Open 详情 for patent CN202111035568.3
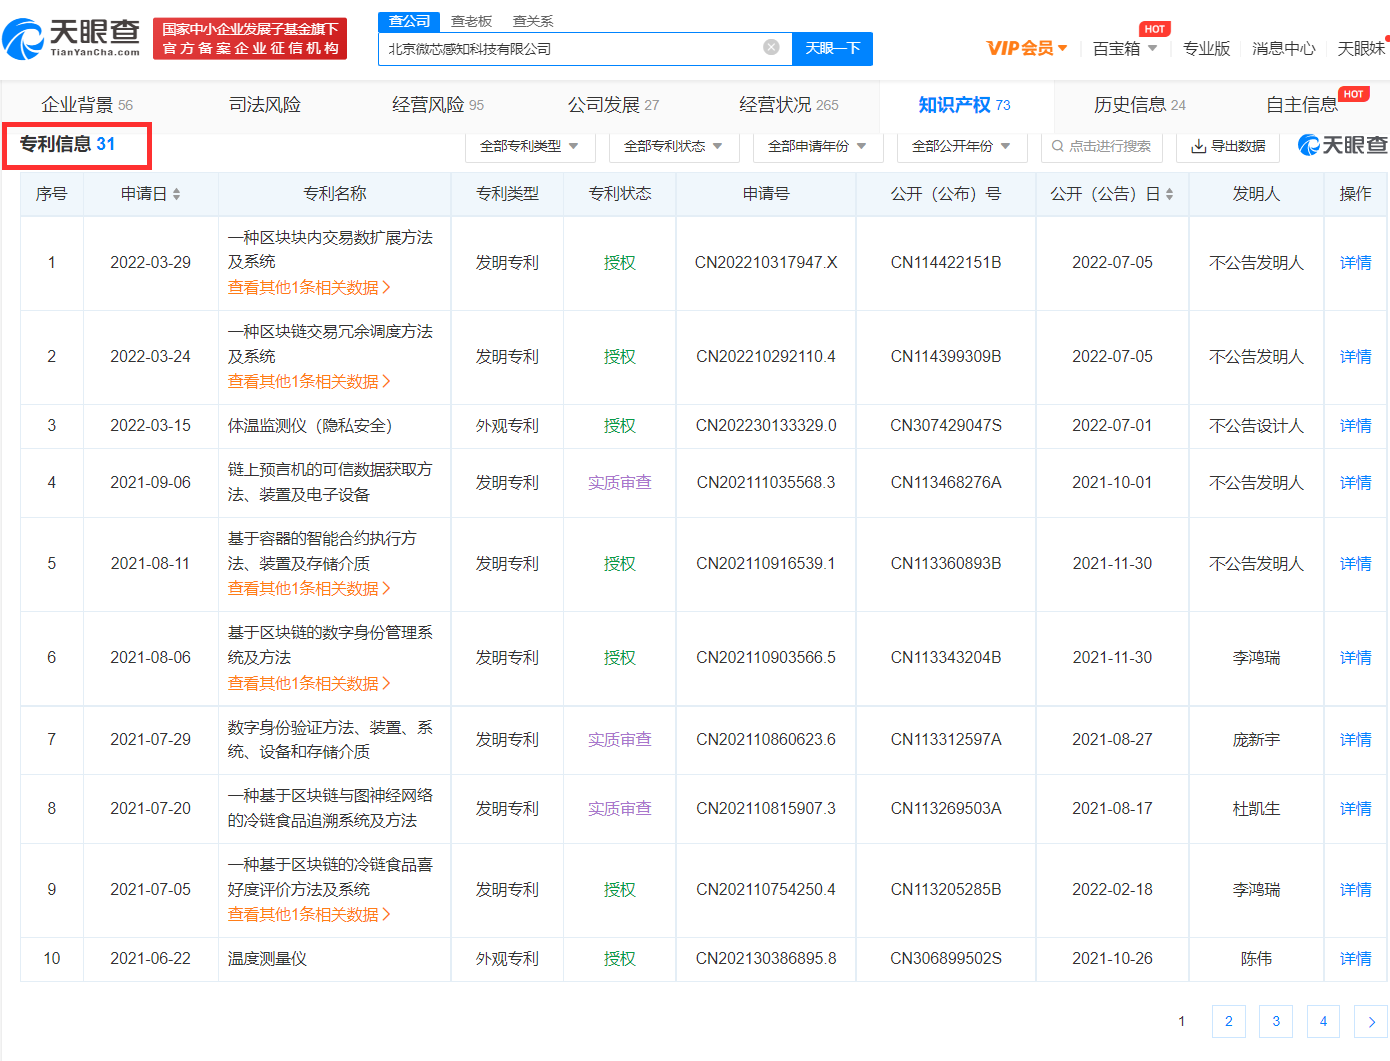1390x1061 pixels. [1355, 483]
